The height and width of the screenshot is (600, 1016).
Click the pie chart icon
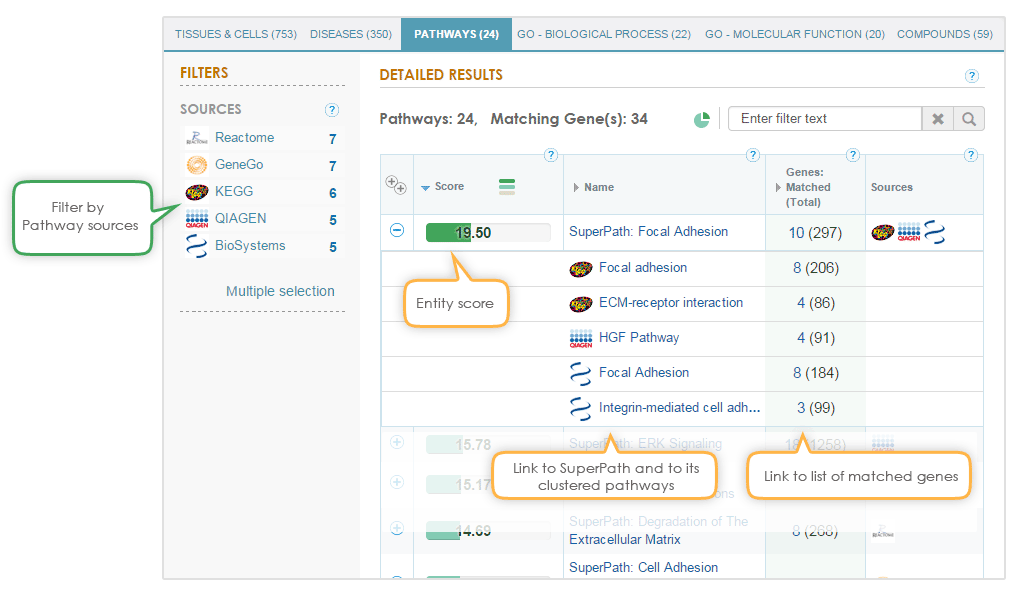click(702, 120)
